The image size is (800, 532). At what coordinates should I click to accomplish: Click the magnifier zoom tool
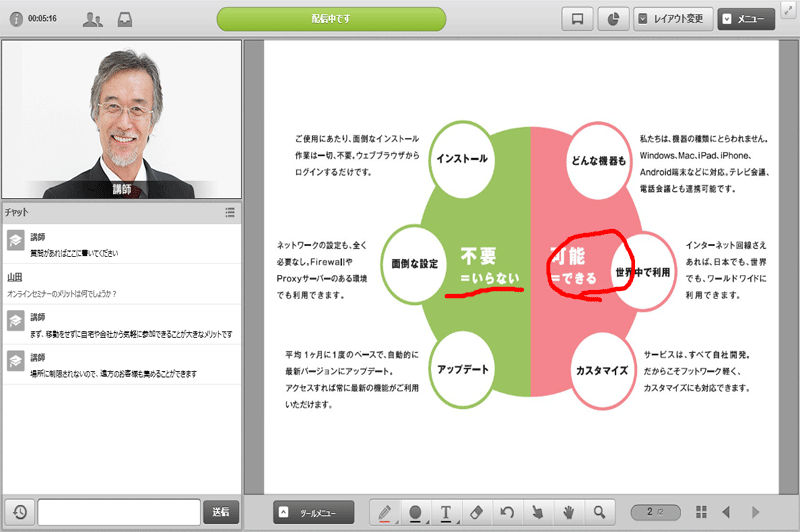click(x=599, y=512)
